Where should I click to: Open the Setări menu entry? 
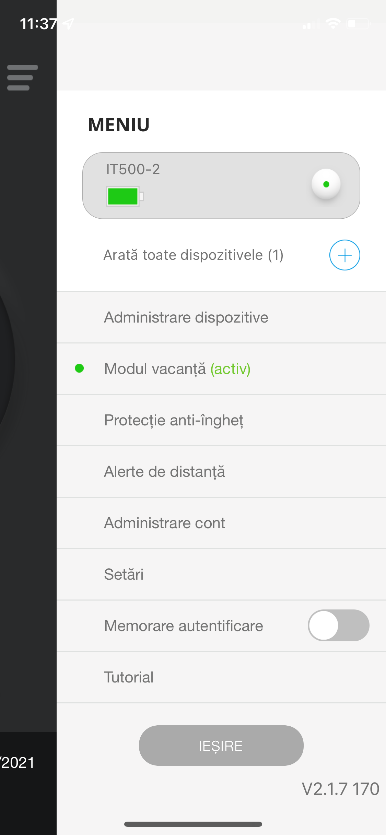coord(221,575)
